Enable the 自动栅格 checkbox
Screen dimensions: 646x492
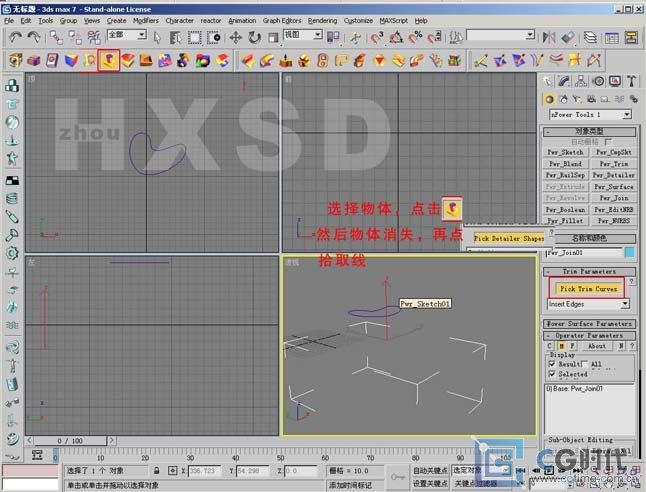[608, 142]
